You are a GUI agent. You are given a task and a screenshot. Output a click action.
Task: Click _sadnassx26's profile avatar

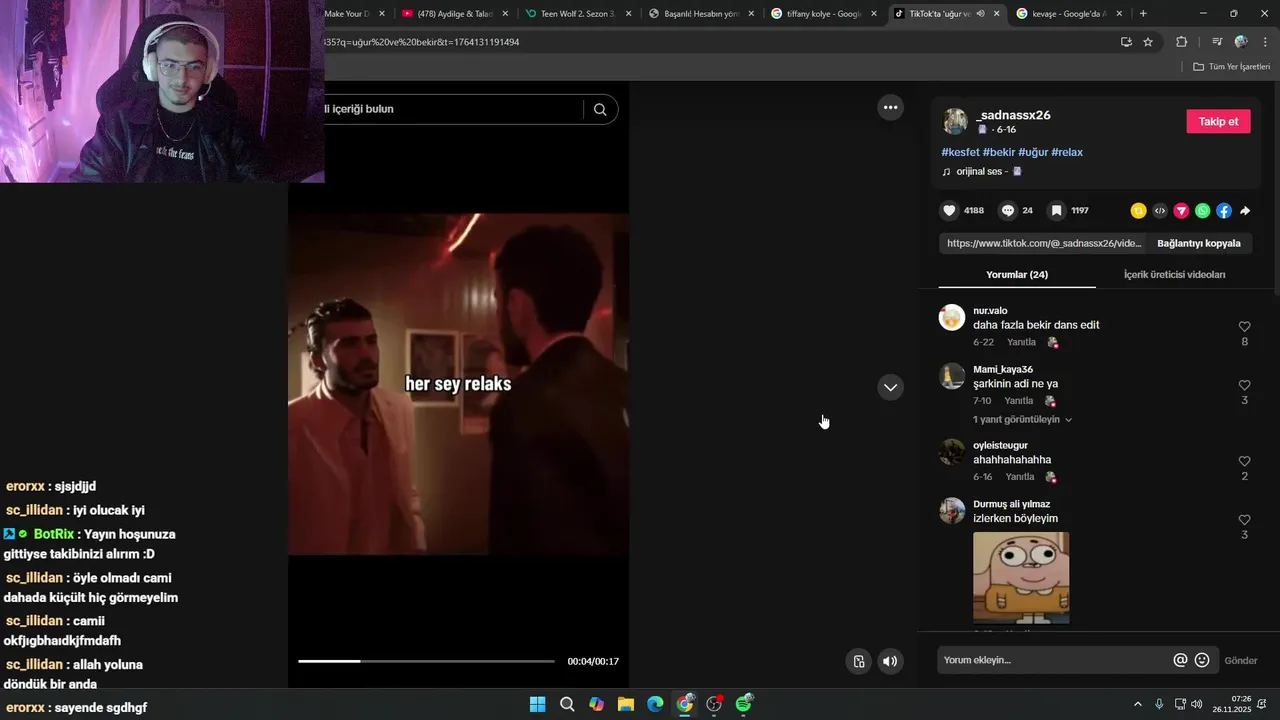coord(955,121)
